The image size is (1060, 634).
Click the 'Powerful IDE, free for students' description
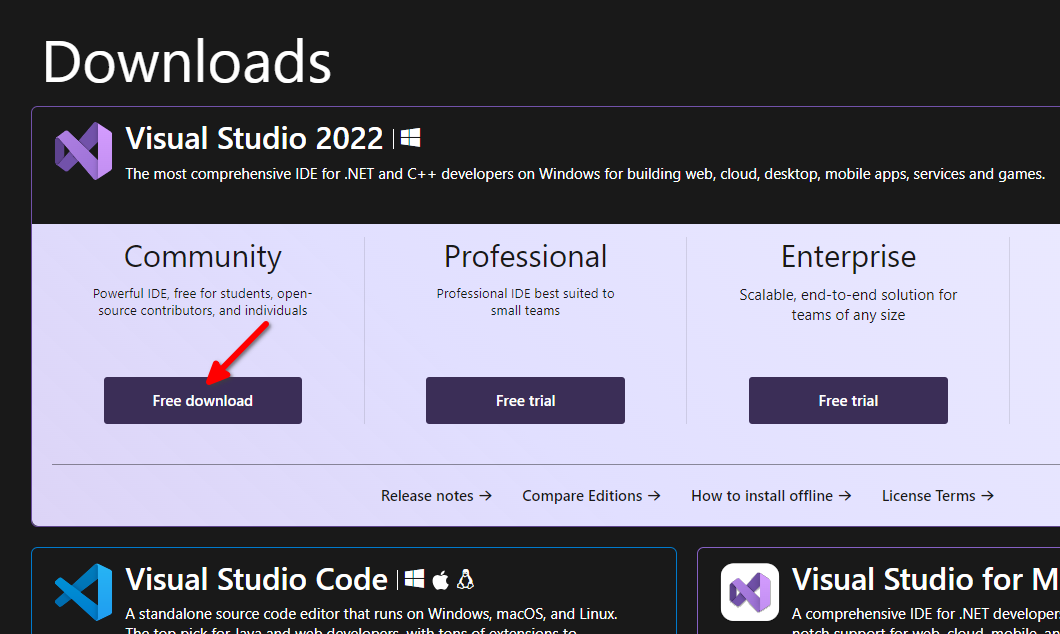point(203,302)
